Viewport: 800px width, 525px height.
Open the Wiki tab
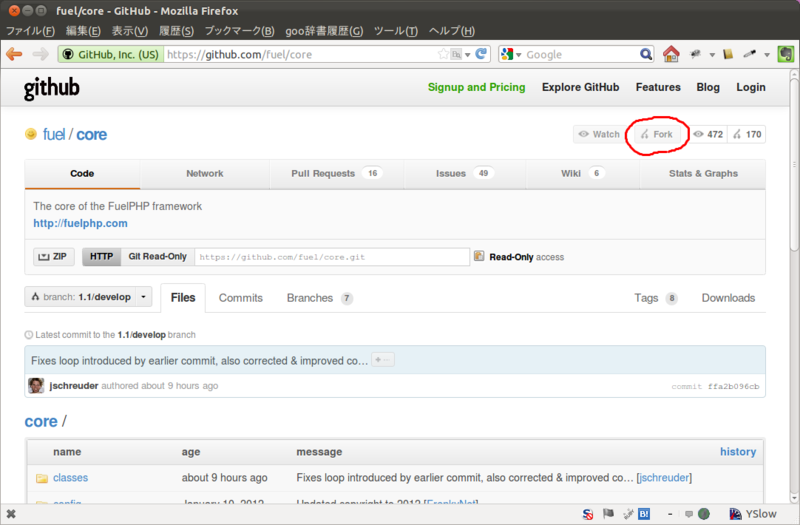click(582, 173)
